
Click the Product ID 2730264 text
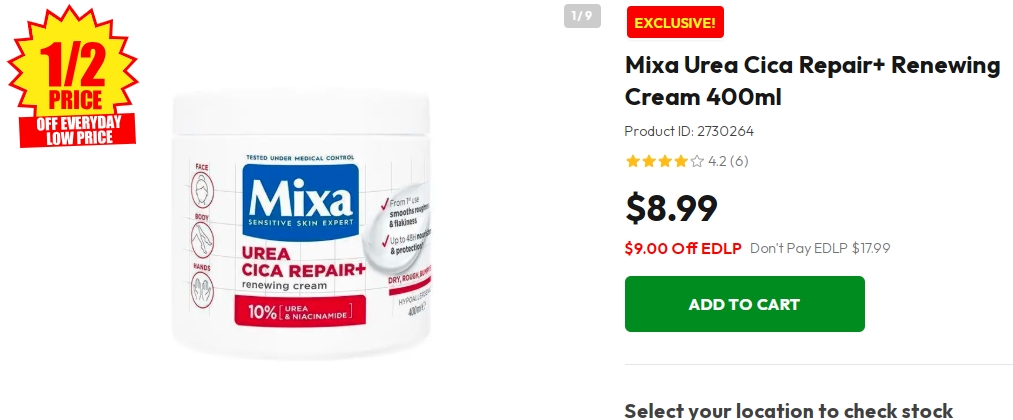click(689, 131)
